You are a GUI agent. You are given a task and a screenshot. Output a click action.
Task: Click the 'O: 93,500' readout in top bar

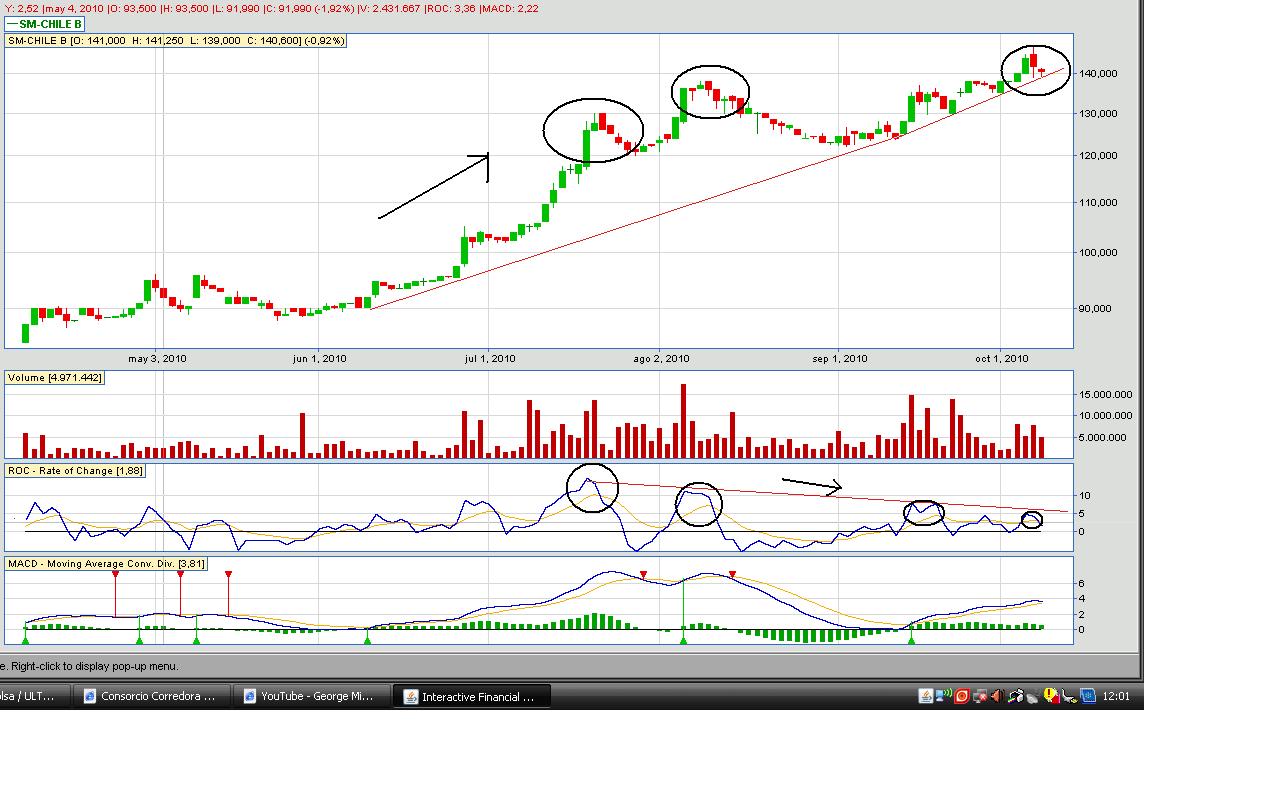tap(132, 8)
